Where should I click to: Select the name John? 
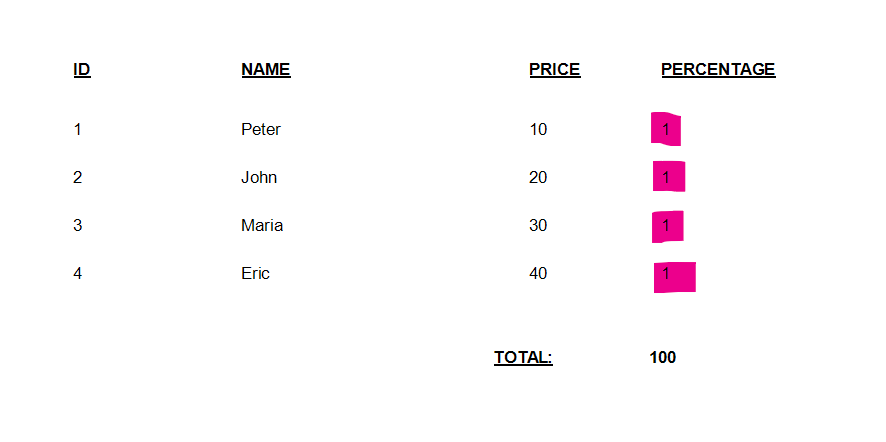click(259, 178)
